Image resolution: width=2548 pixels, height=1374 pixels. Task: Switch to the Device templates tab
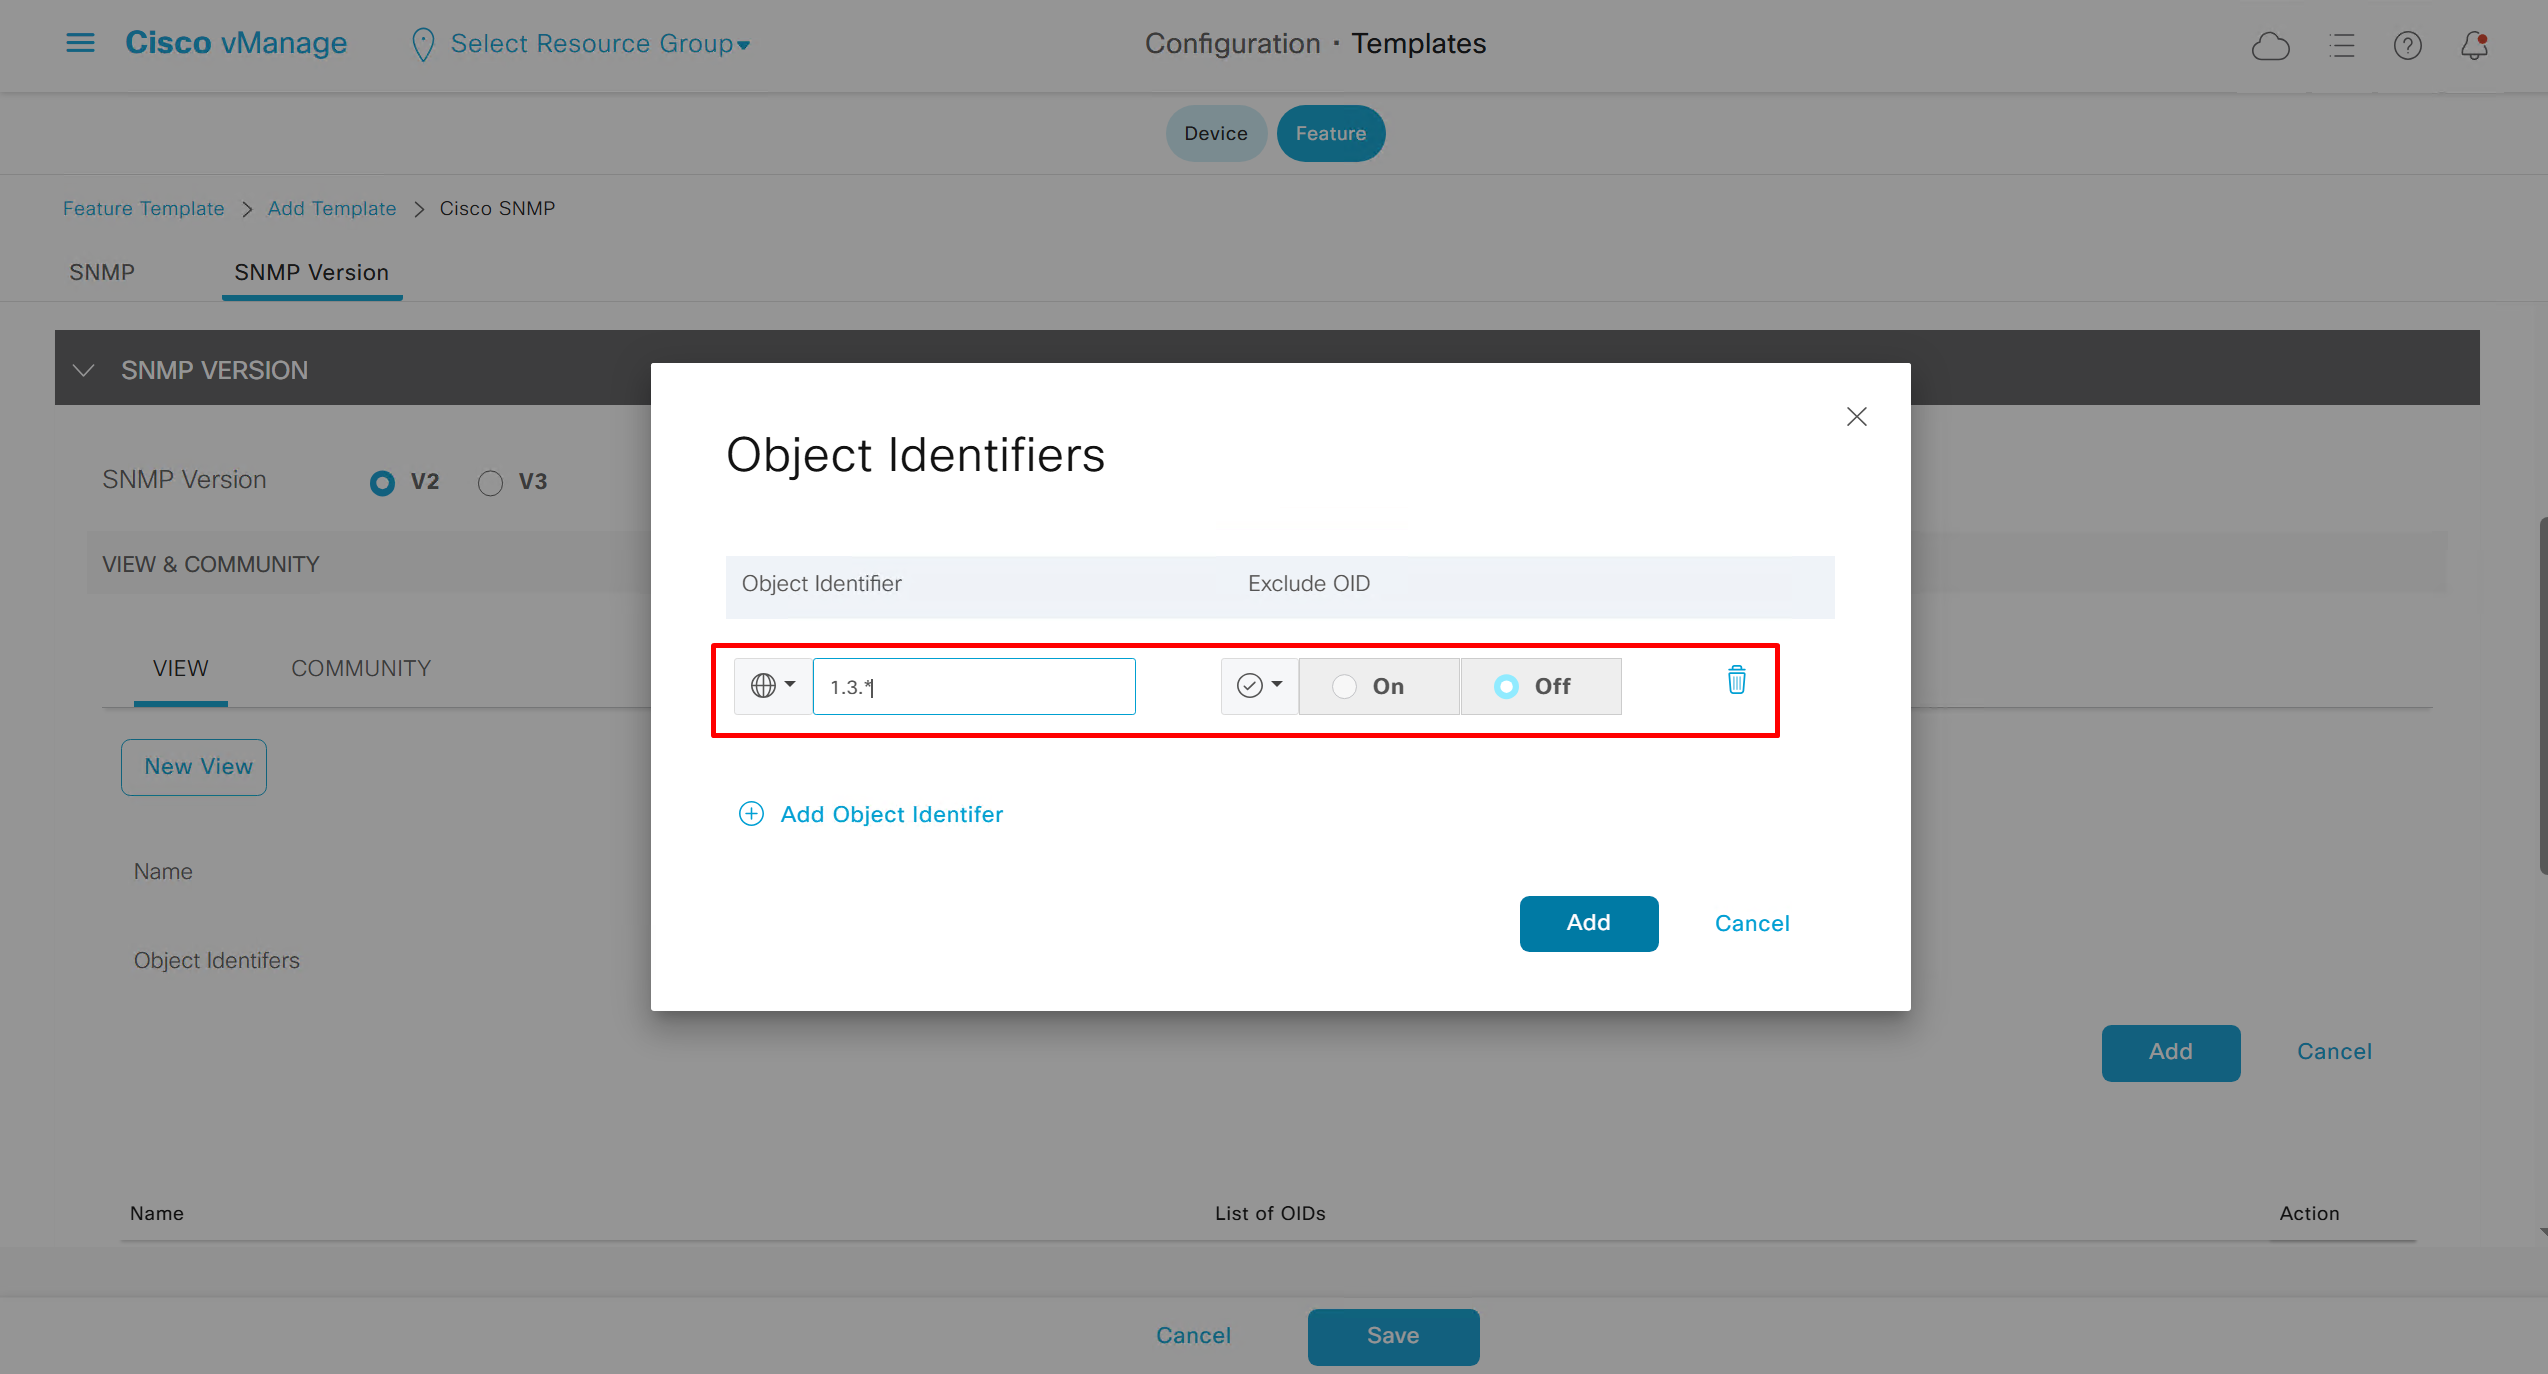click(1215, 134)
